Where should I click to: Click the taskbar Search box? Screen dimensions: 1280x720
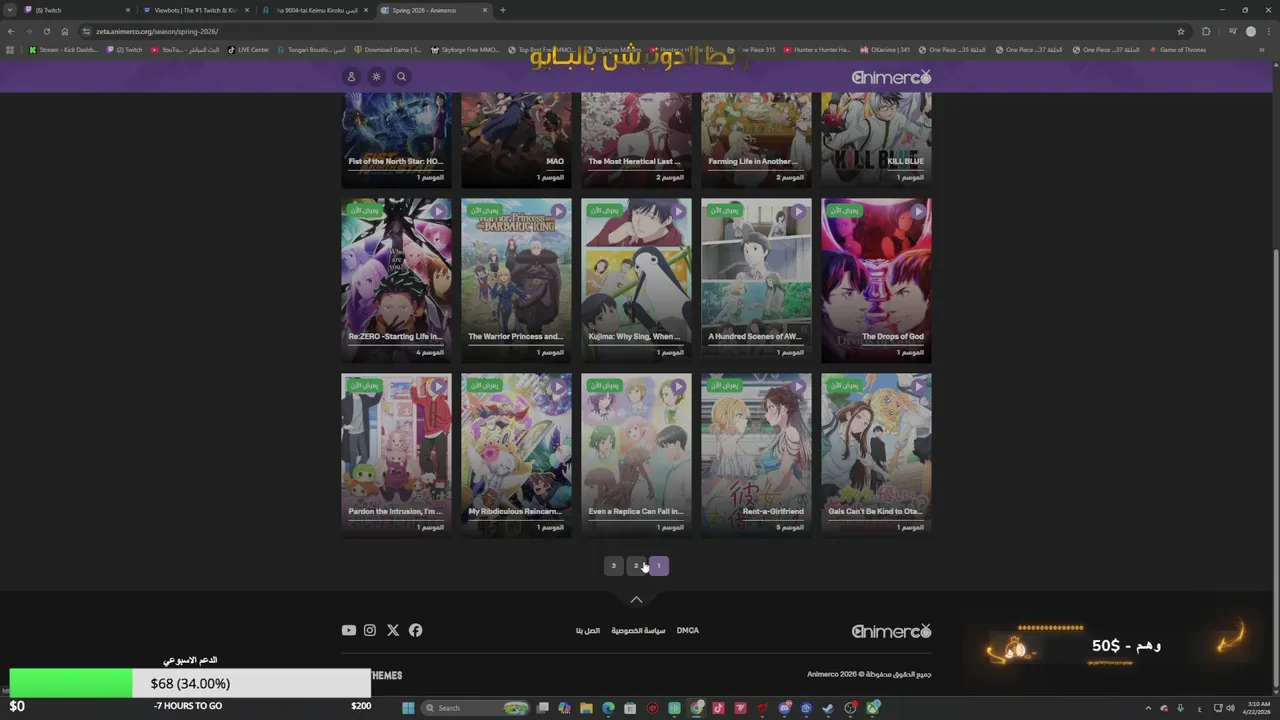(x=475, y=708)
